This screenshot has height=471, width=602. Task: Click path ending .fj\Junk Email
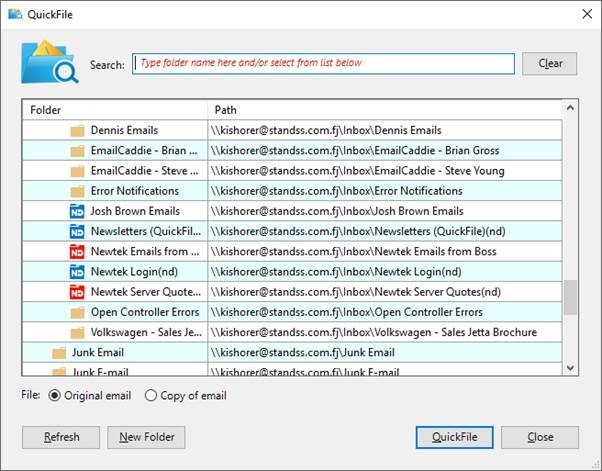coord(303,352)
